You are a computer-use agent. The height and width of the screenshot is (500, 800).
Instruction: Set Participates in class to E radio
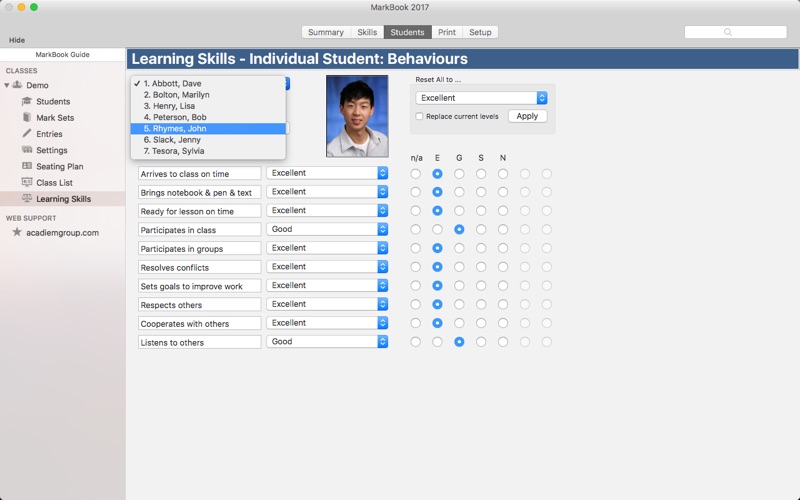click(437, 230)
